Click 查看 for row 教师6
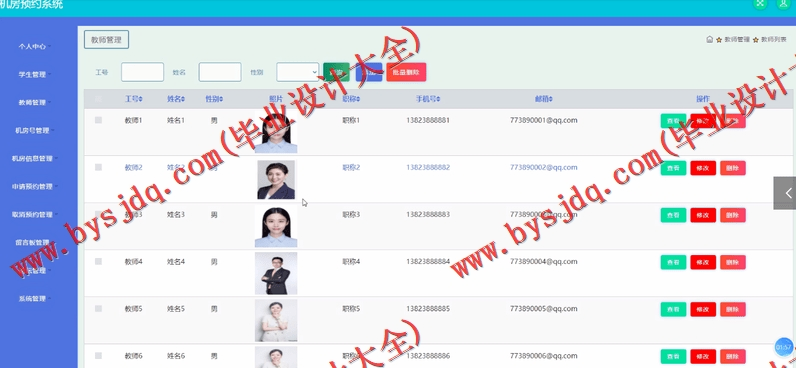This screenshot has height=368, width=796. coord(673,356)
